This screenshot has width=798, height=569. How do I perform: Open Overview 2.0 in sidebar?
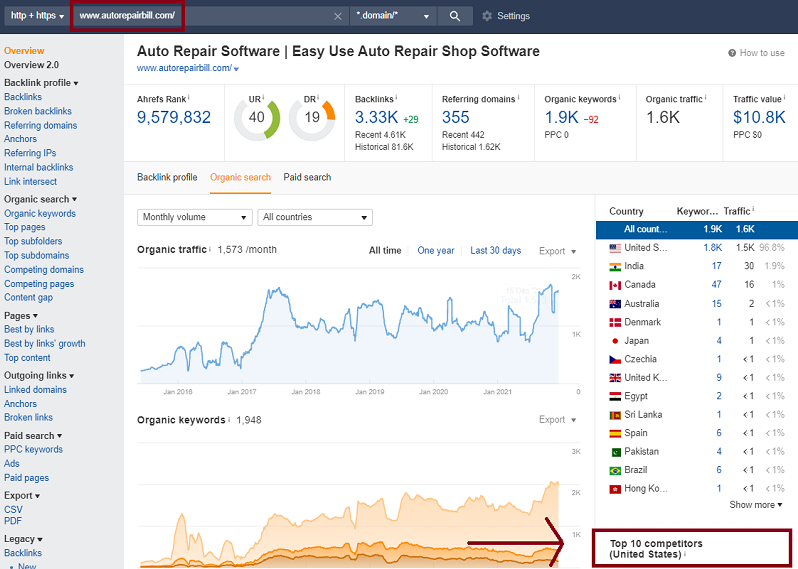tap(32, 65)
